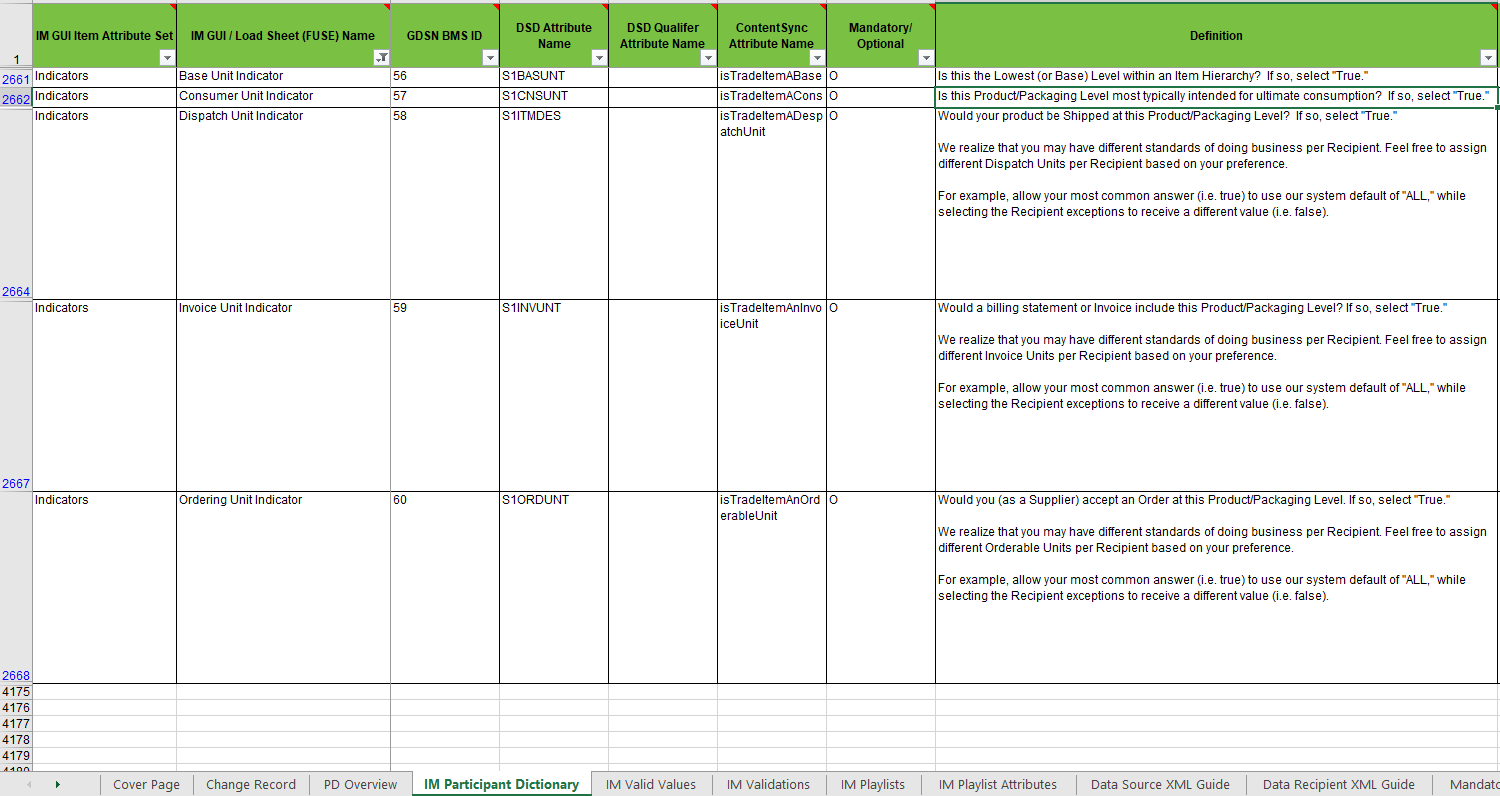Switch to the IM Playlist Attributes sheet
1500x796 pixels.
(997, 784)
